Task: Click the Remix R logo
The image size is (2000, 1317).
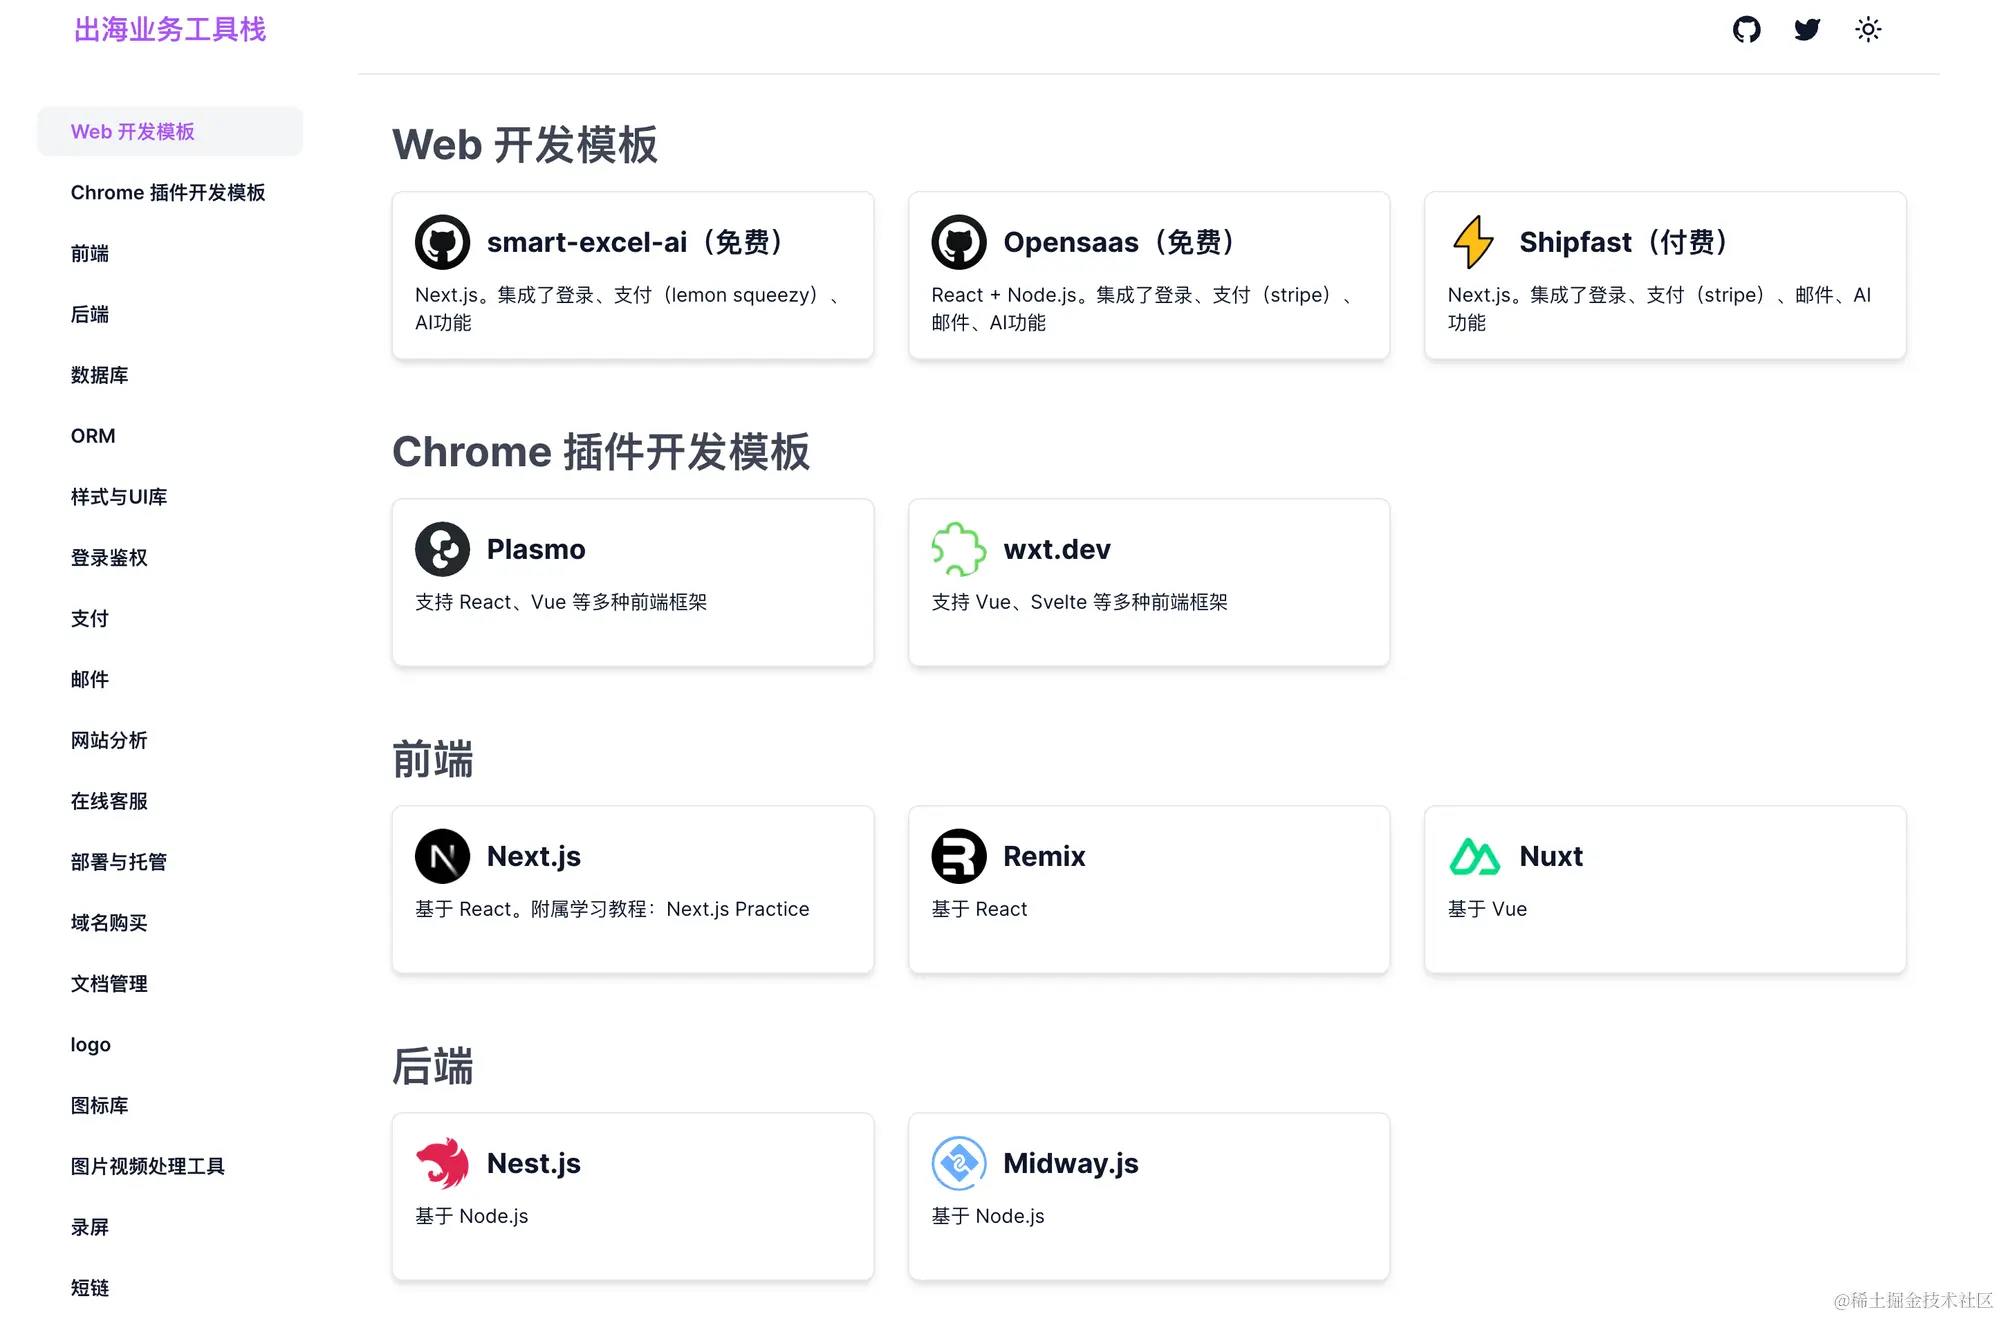Action: [x=959, y=856]
